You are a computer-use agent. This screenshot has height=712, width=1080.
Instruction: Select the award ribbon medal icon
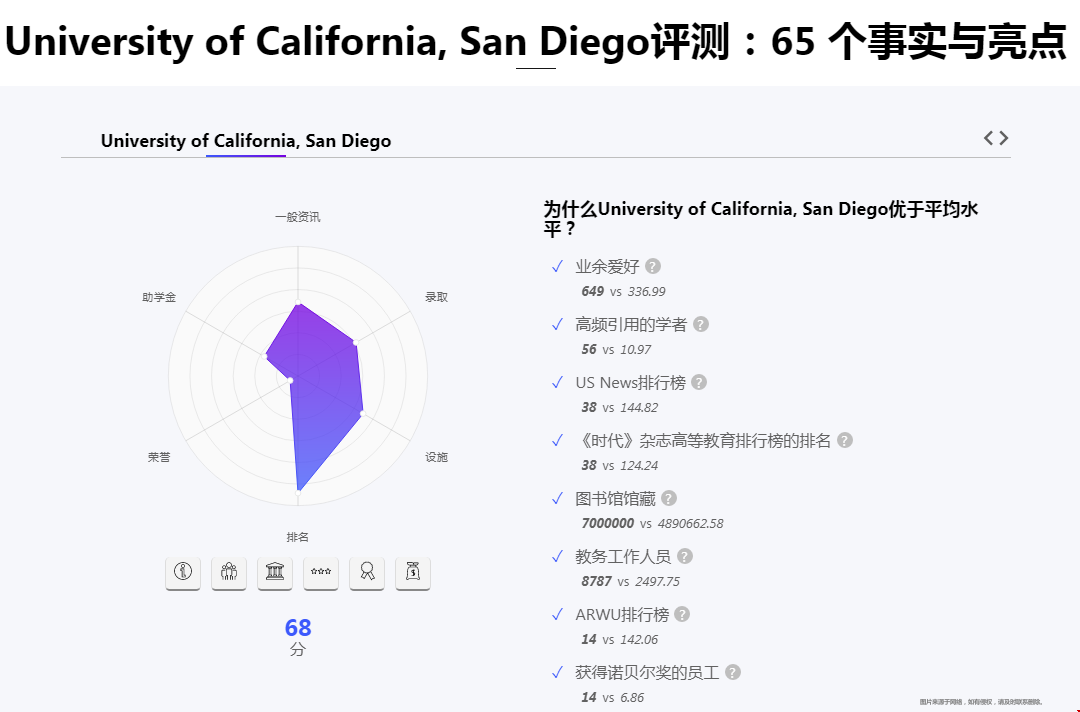click(x=366, y=573)
